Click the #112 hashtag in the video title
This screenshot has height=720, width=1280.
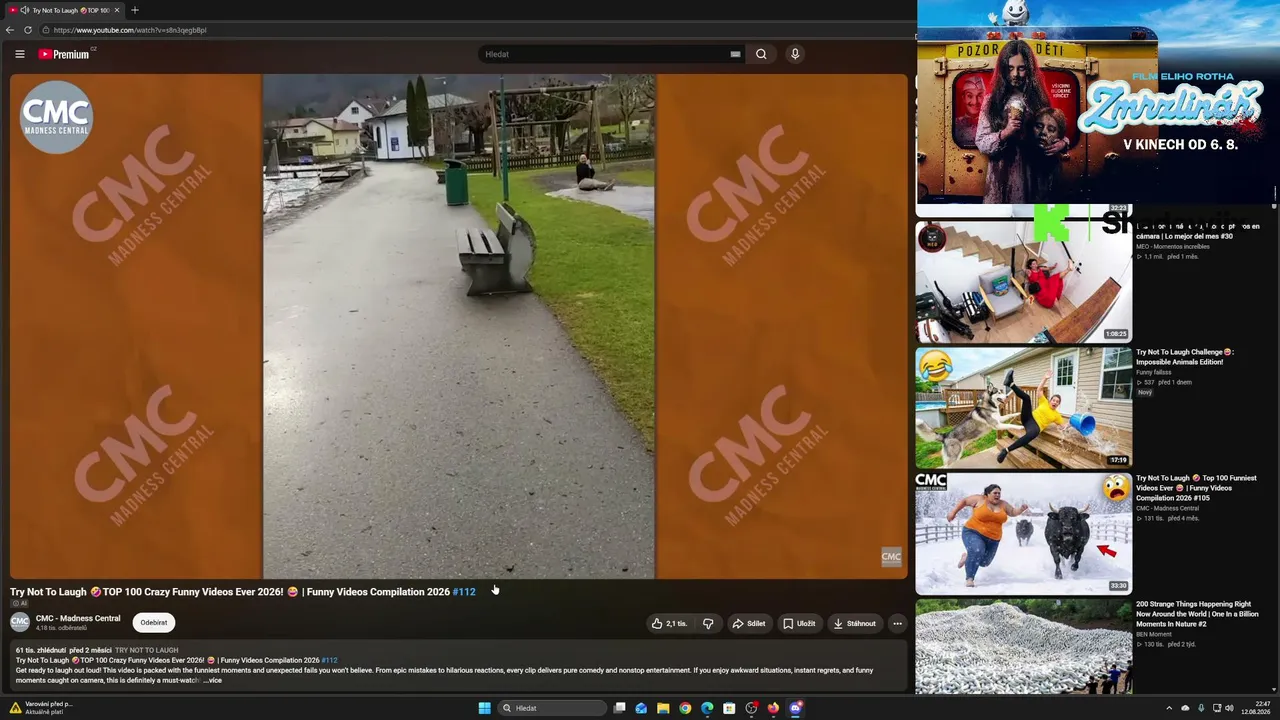(x=464, y=592)
